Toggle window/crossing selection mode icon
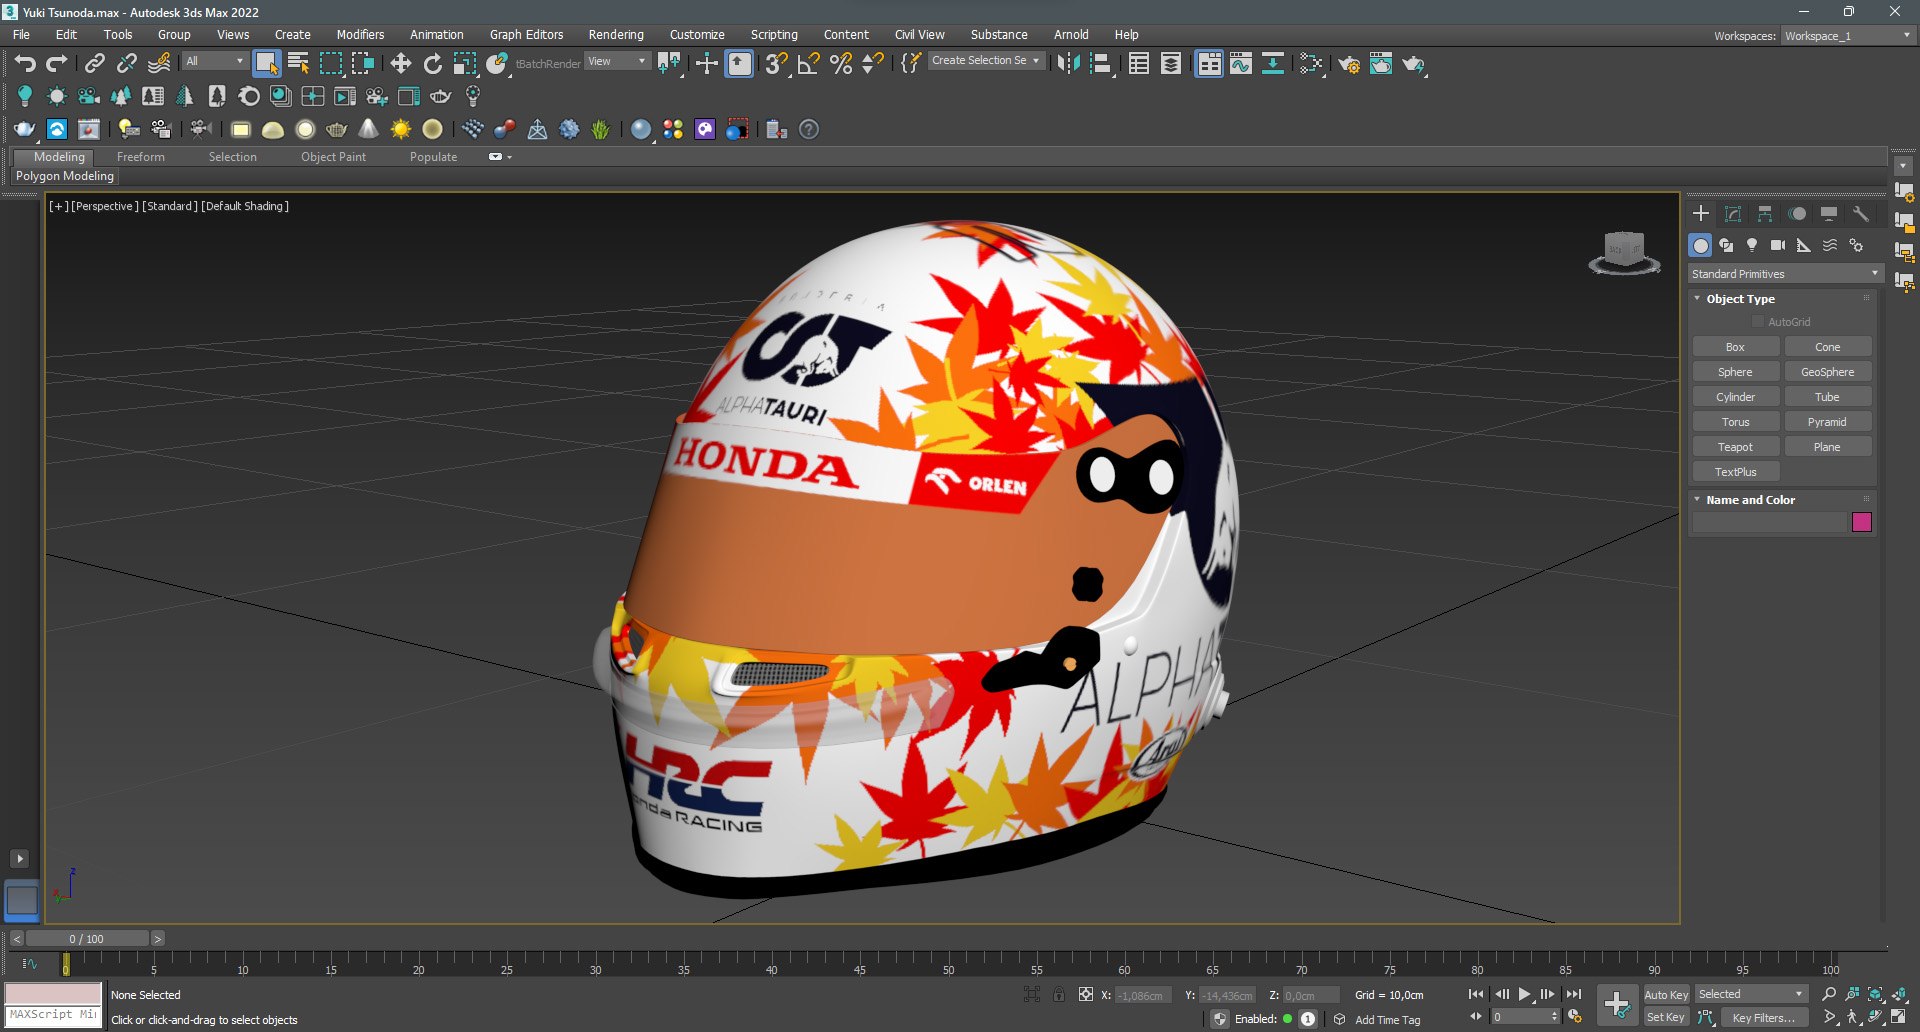Image resolution: width=1920 pixels, height=1032 pixels. click(x=362, y=64)
